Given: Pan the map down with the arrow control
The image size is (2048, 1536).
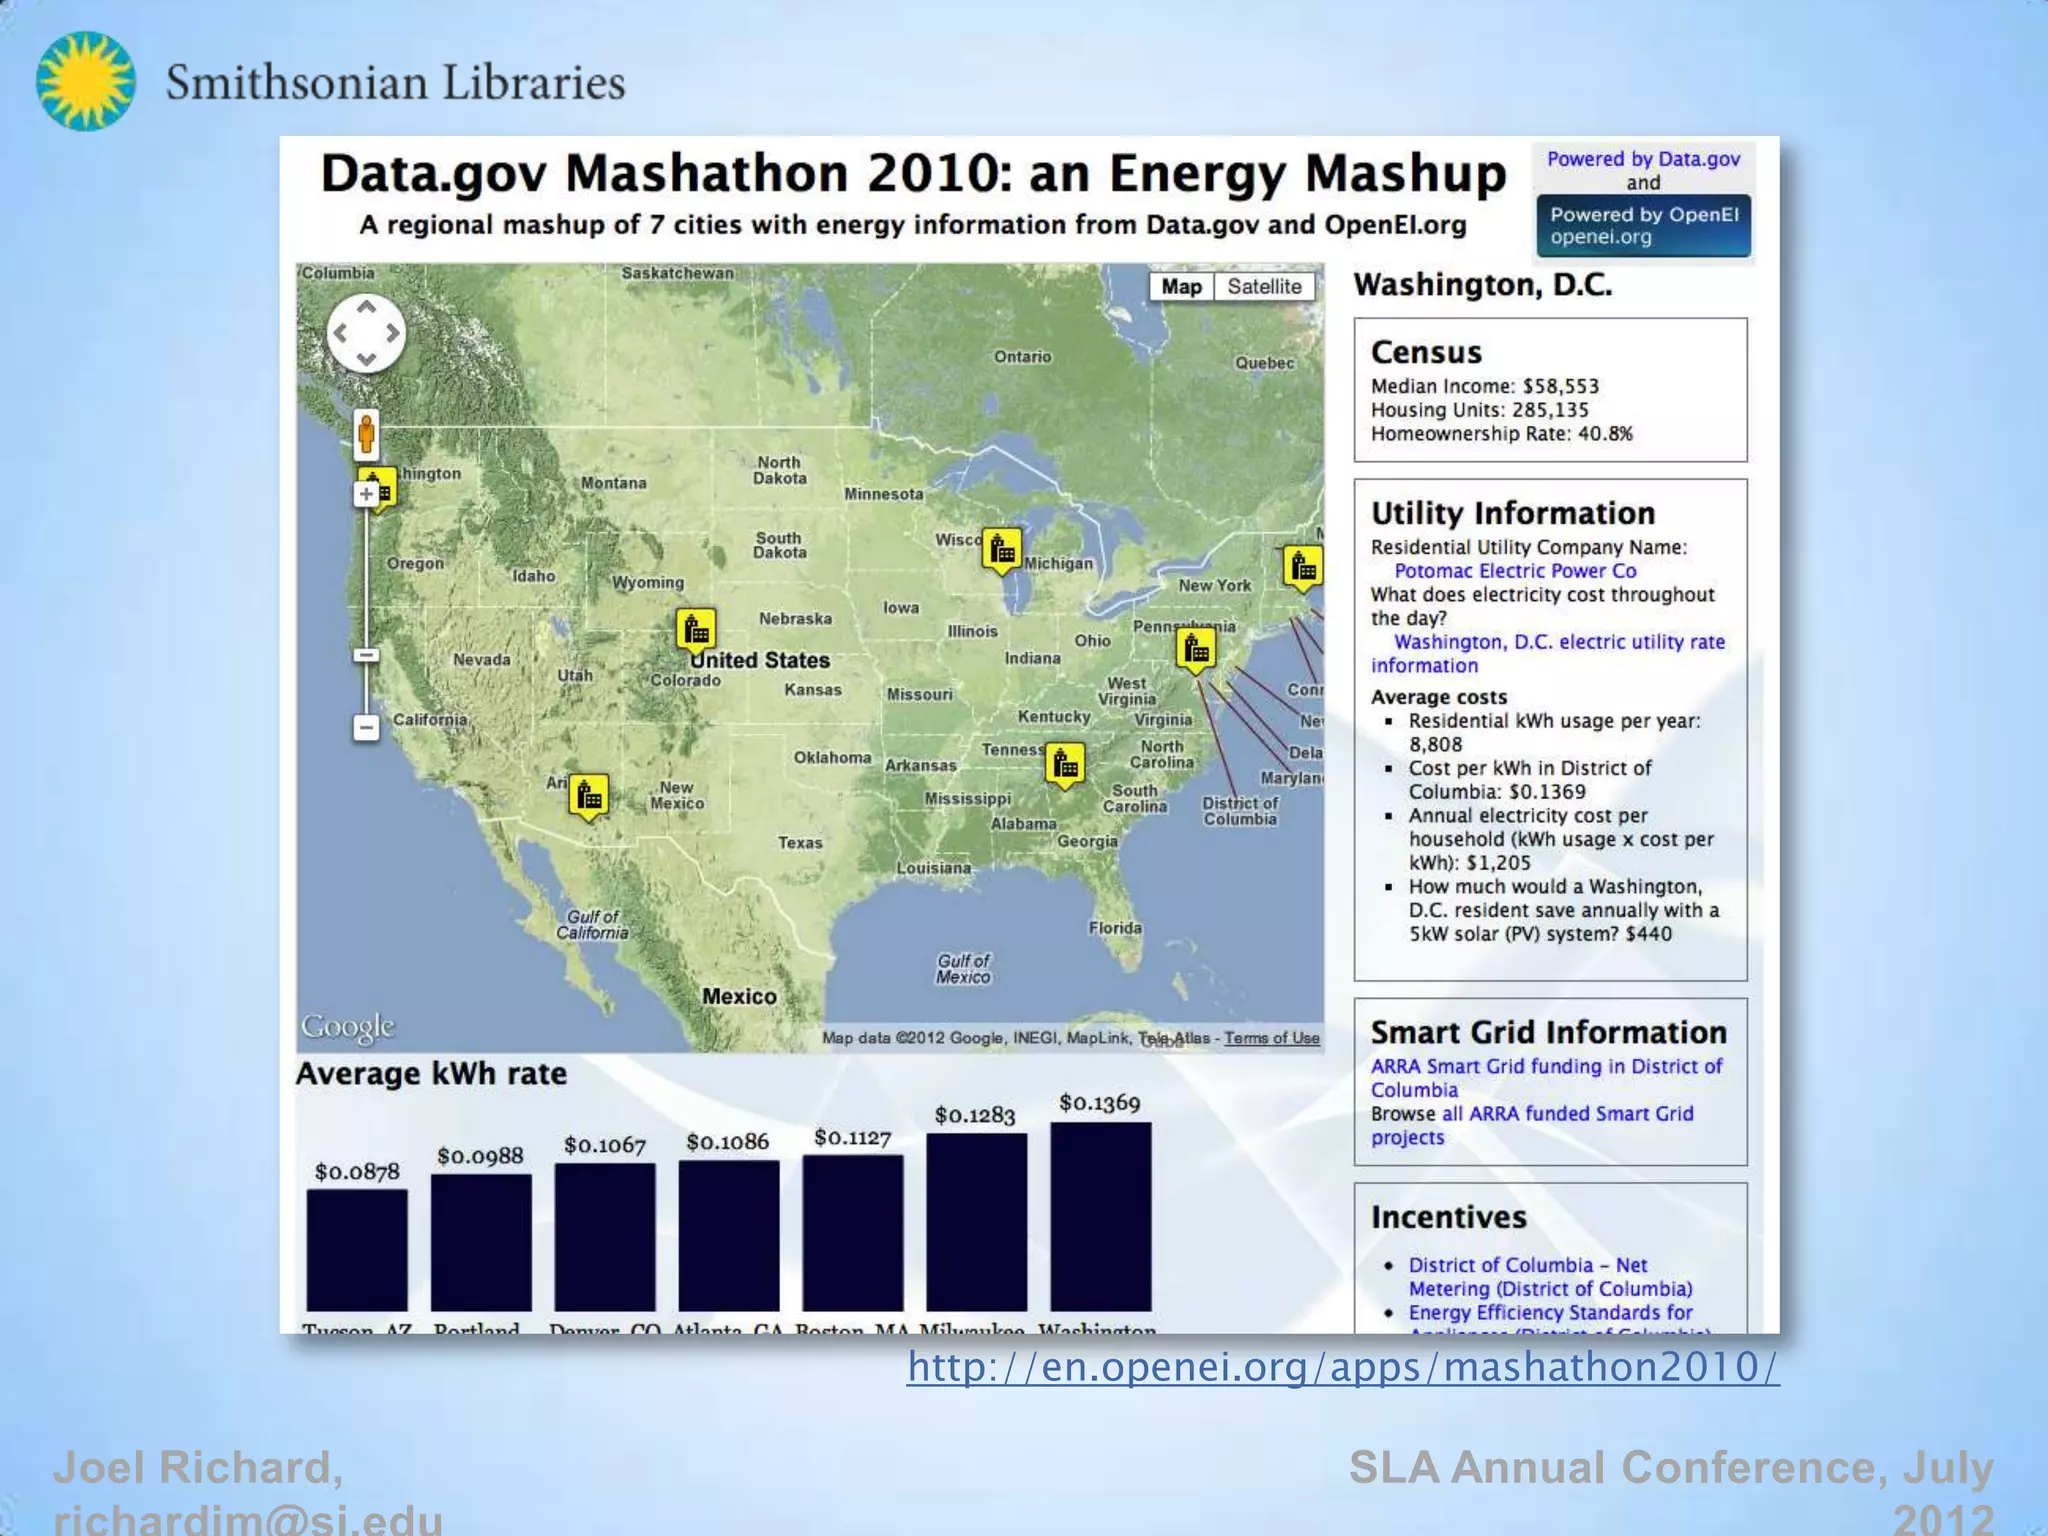Looking at the screenshot, I should (366, 359).
